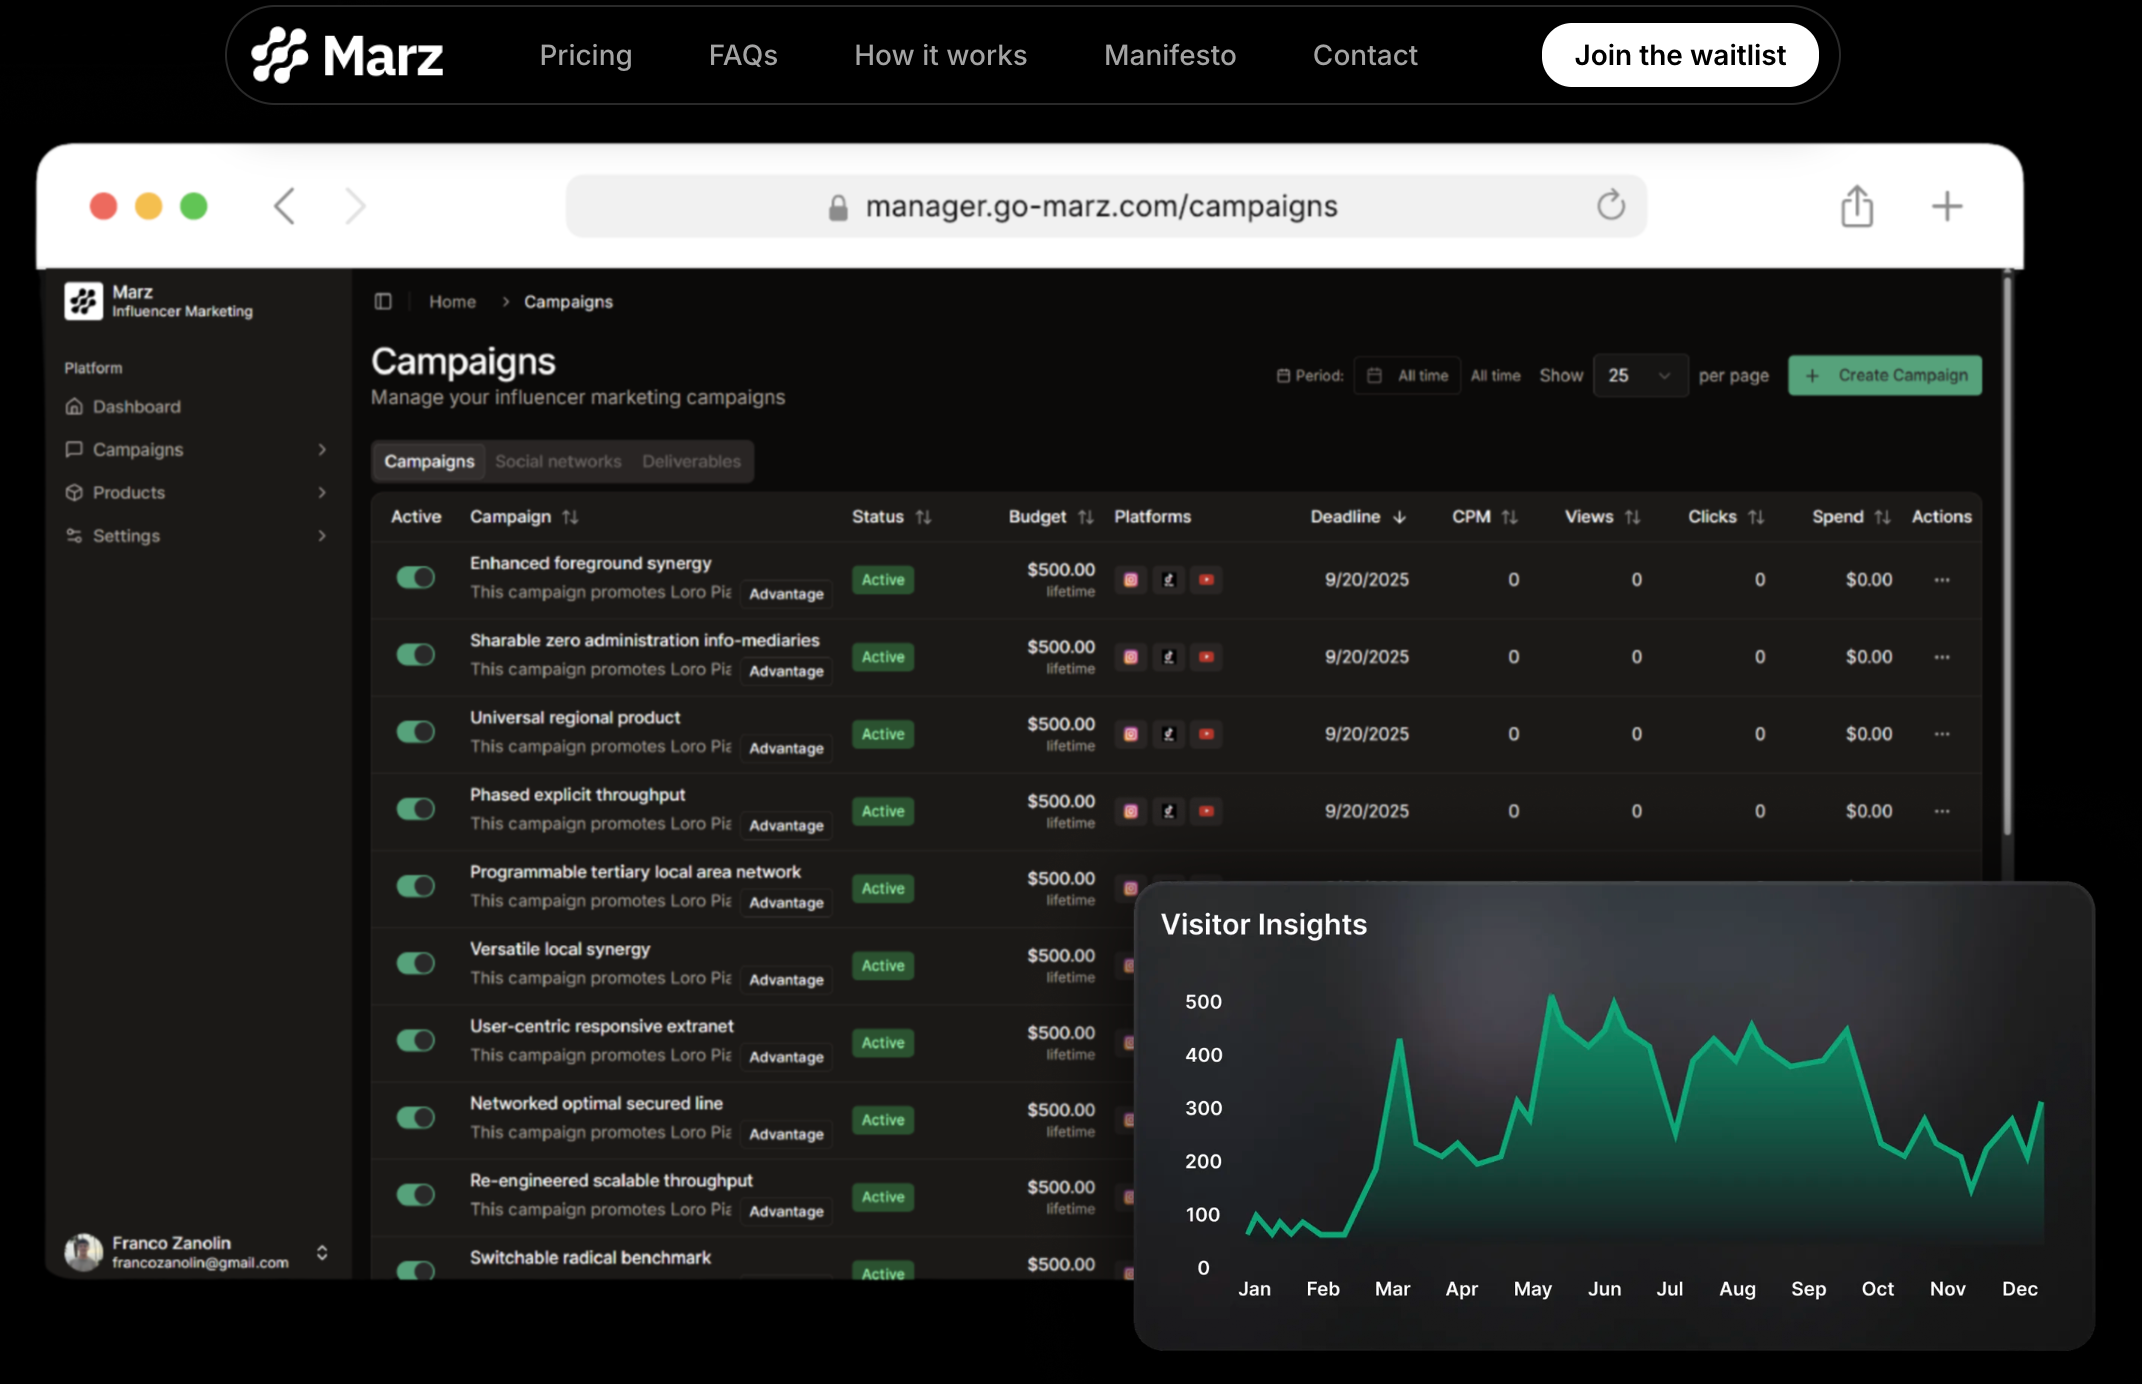Click the Instagram icon in first campaign row
Viewport: 2142px width, 1384px height.
(x=1130, y=580)
